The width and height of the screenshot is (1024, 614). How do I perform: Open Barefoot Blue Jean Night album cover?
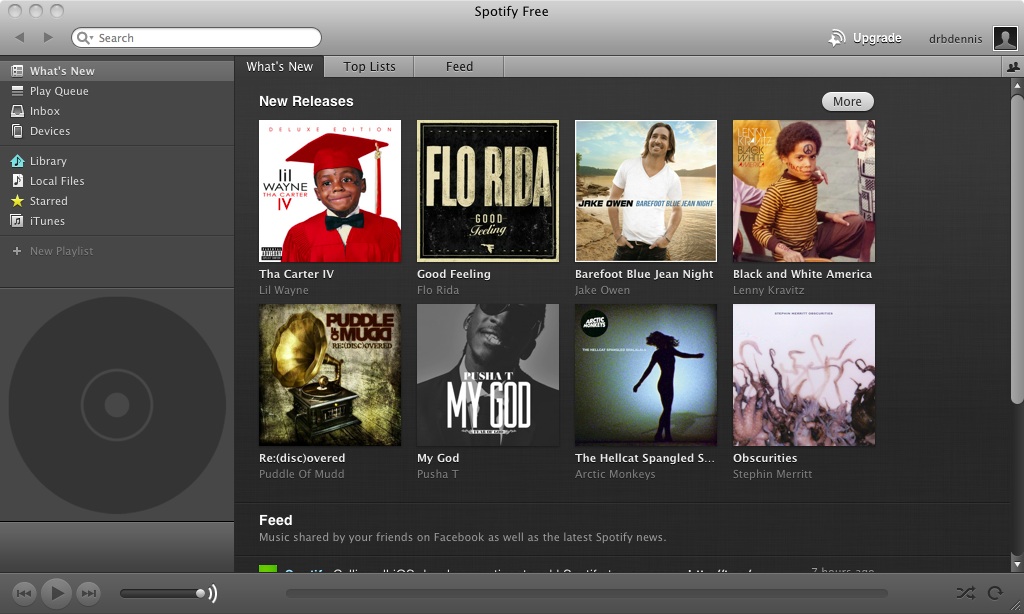(x=646, y=191)
